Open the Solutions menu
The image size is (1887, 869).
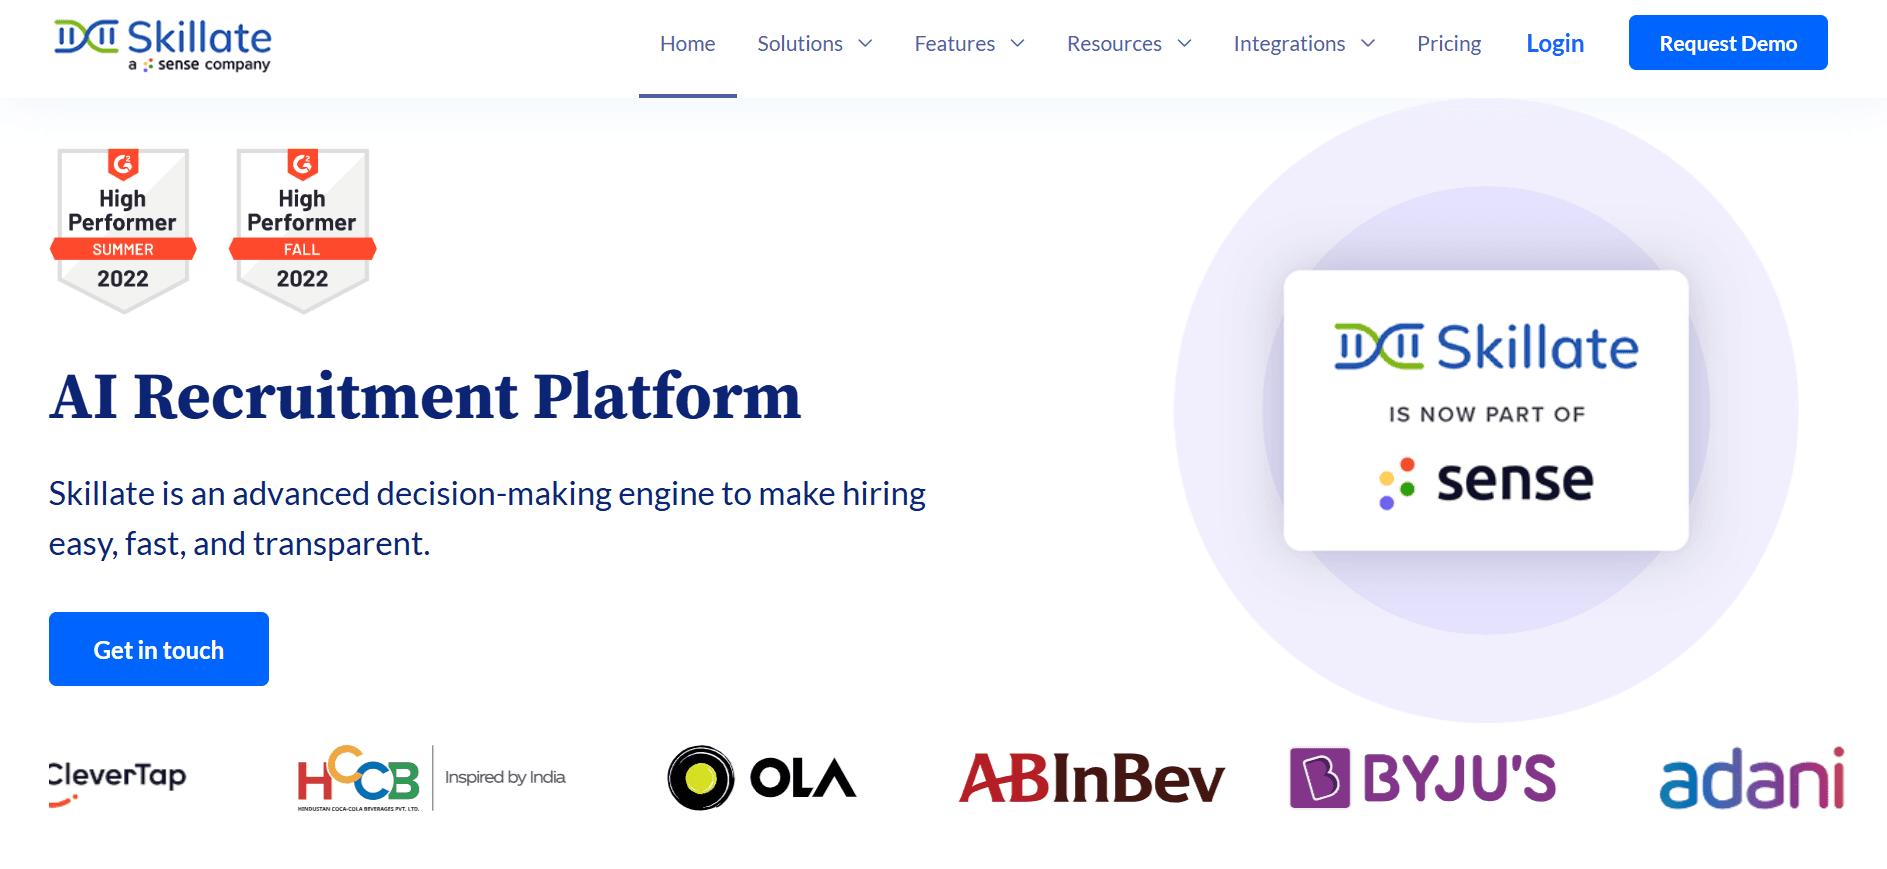tap(800, 44)
